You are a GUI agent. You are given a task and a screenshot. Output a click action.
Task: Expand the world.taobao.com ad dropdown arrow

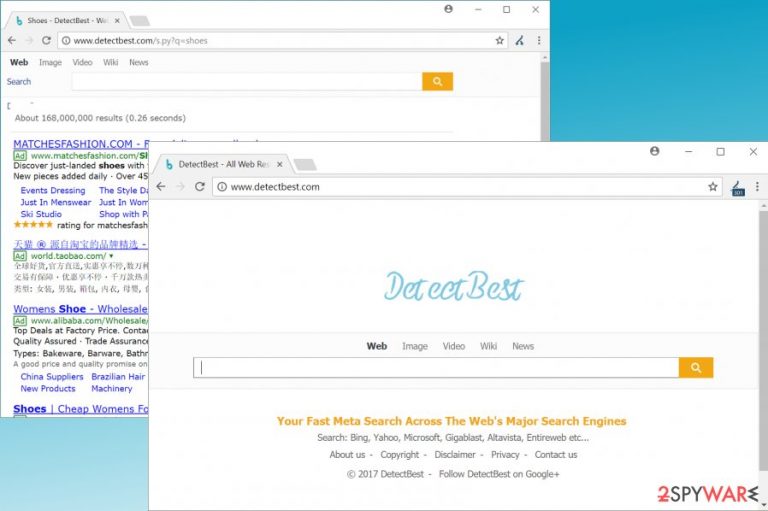pos(111,256)
